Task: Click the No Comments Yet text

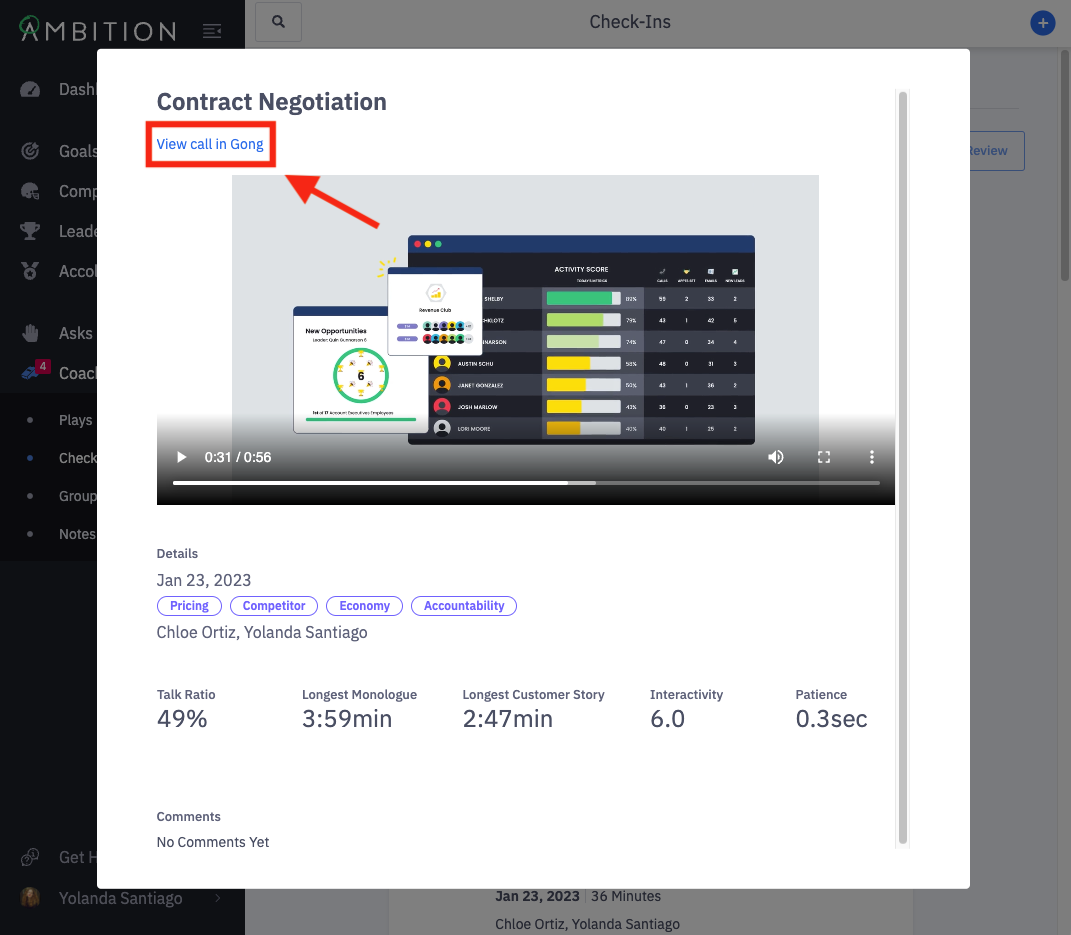Action: pyautogui.click(x=212, y=842)
